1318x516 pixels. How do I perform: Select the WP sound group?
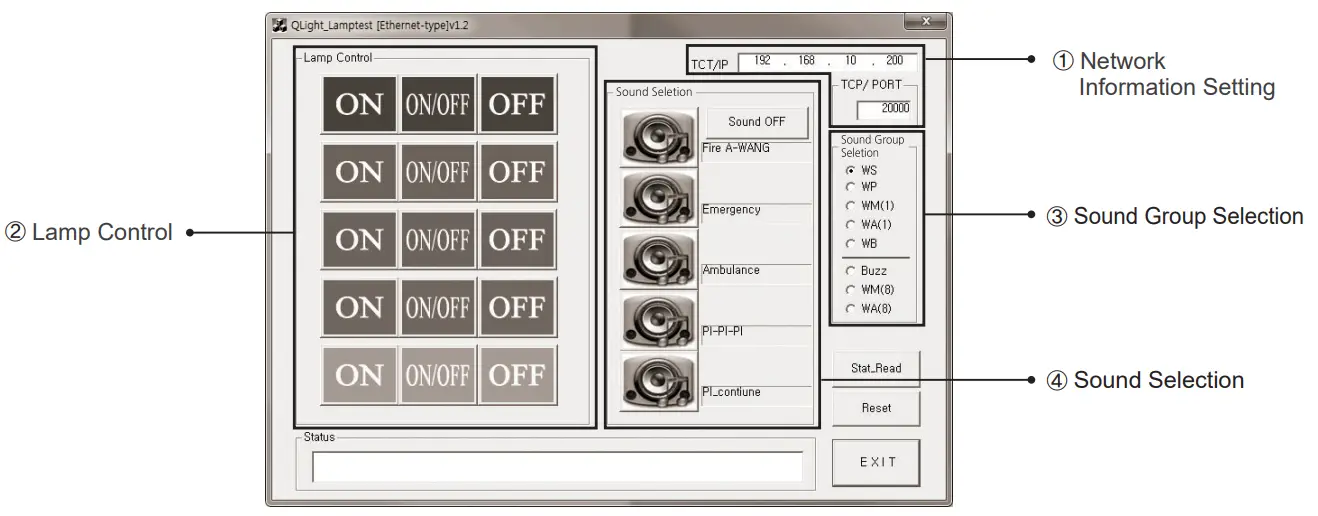click(x=862, y=186)
